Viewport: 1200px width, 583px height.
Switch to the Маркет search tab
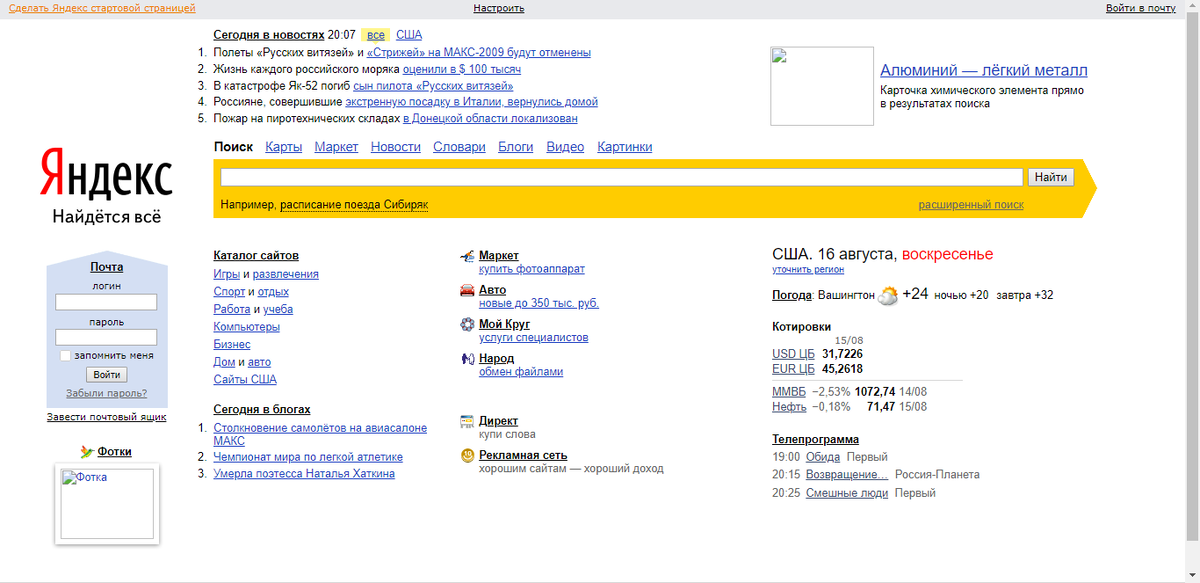click(336, 147)
